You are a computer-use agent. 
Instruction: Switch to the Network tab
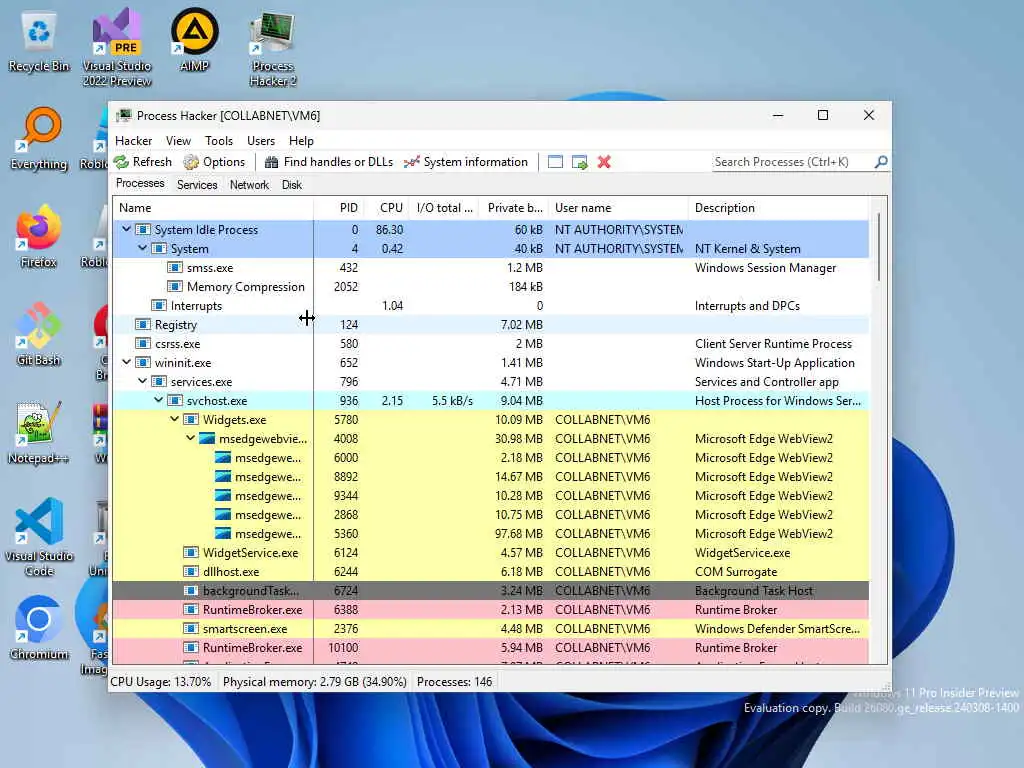point(249,185)
